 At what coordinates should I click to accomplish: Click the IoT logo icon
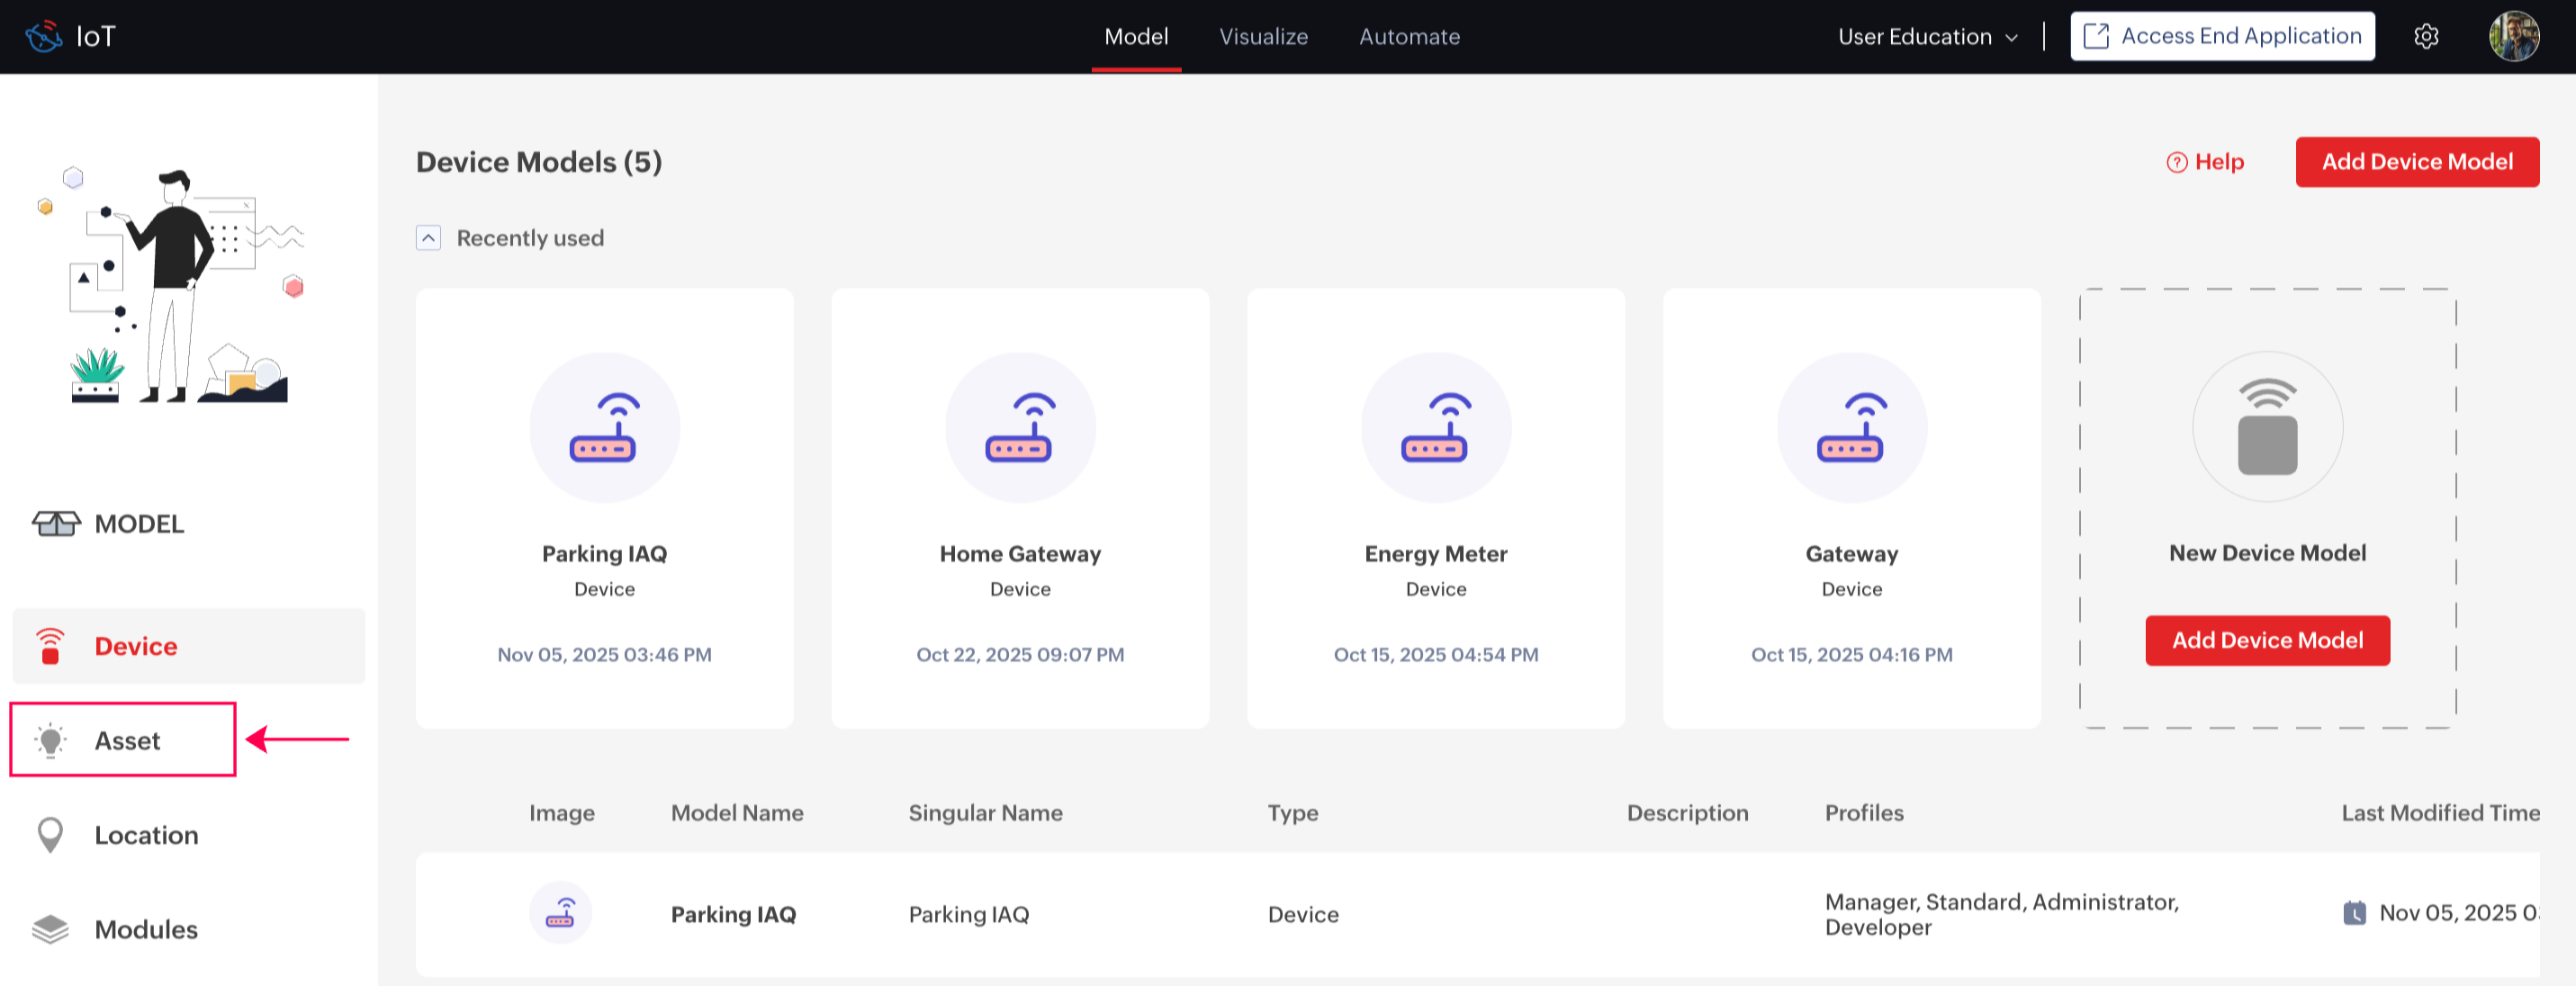click(x=44, y=37)
